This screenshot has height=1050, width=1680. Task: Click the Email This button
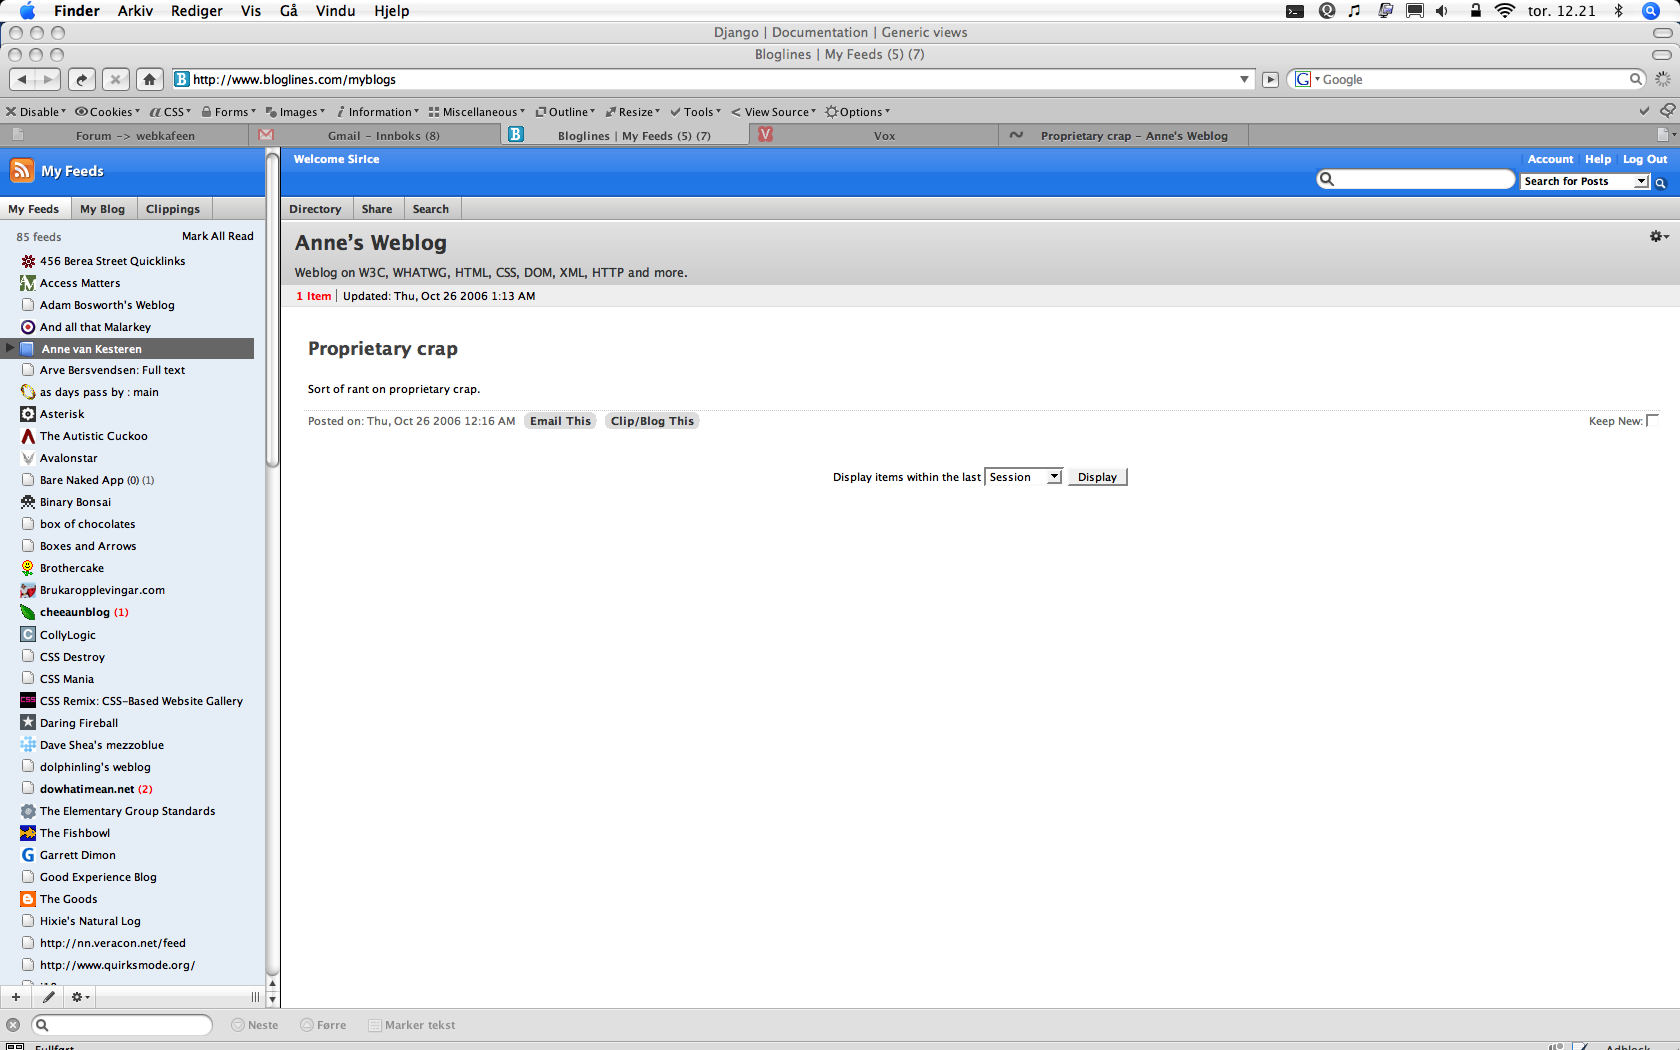pos(561,421)
